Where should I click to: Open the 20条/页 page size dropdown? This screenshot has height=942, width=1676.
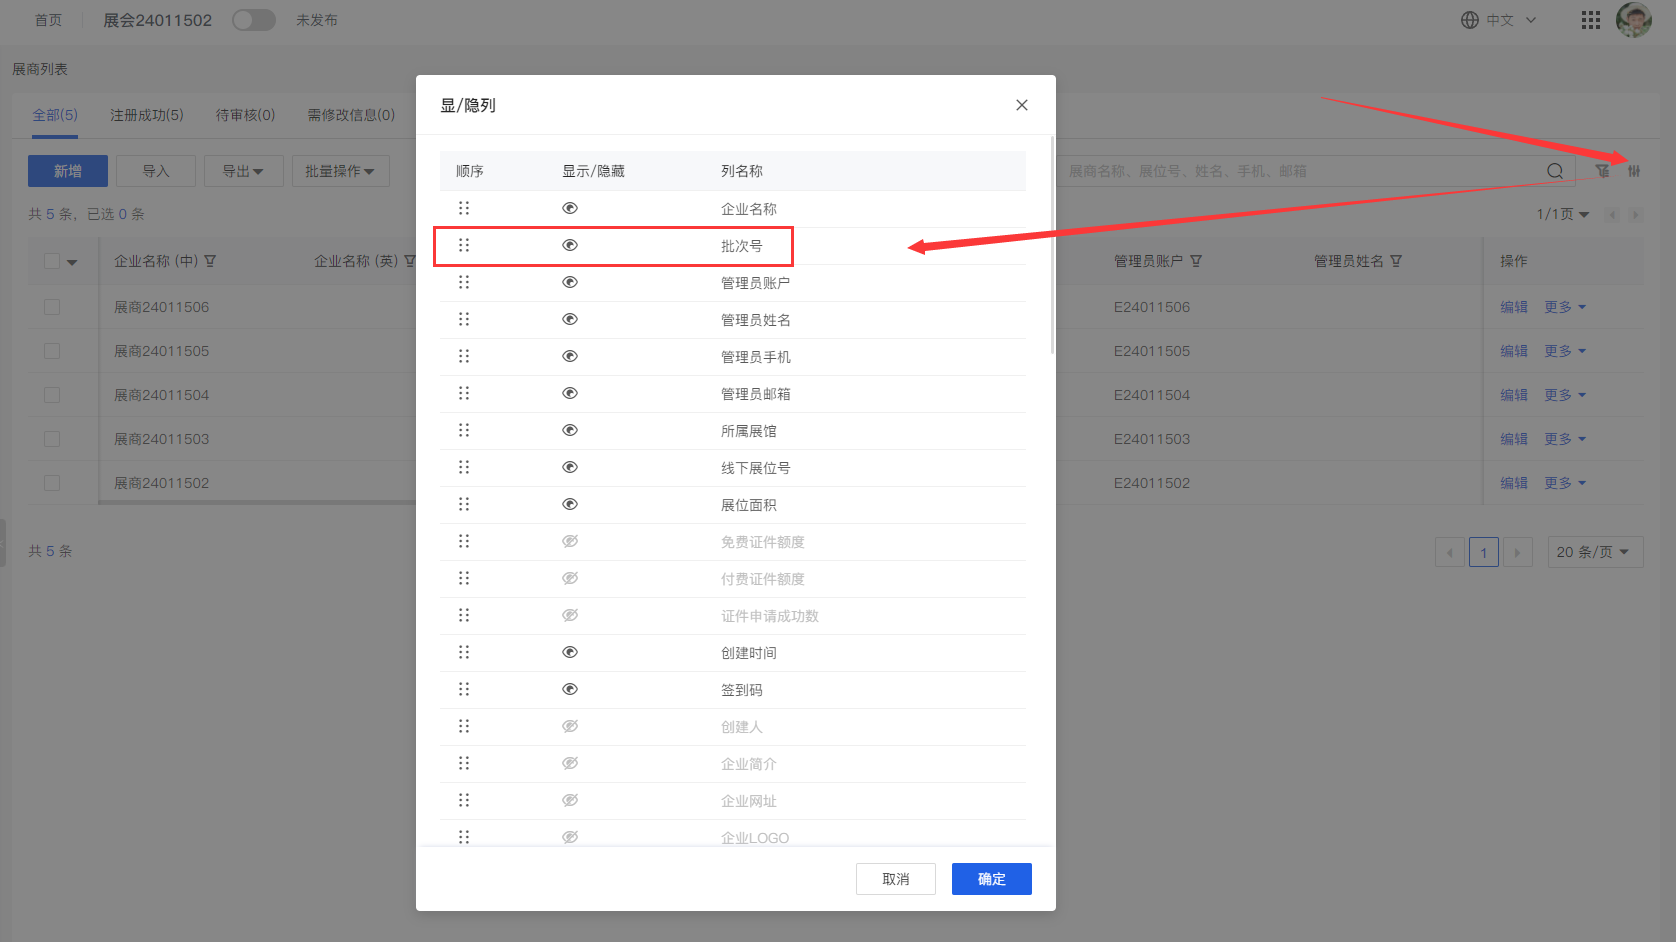1595,551
